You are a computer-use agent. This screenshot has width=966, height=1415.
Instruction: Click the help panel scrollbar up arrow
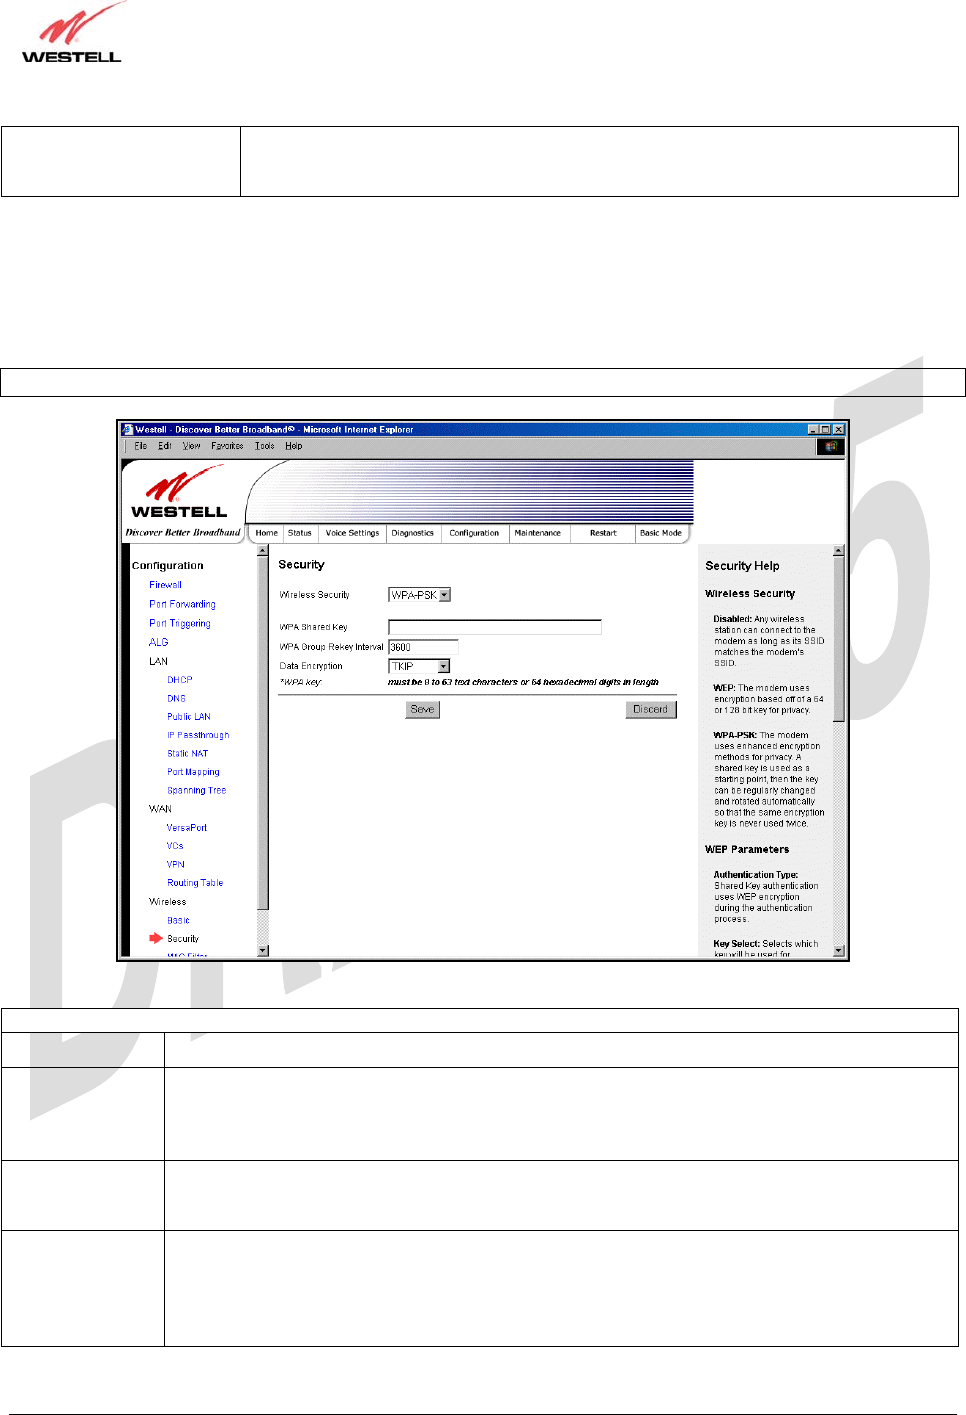(839, 551)
